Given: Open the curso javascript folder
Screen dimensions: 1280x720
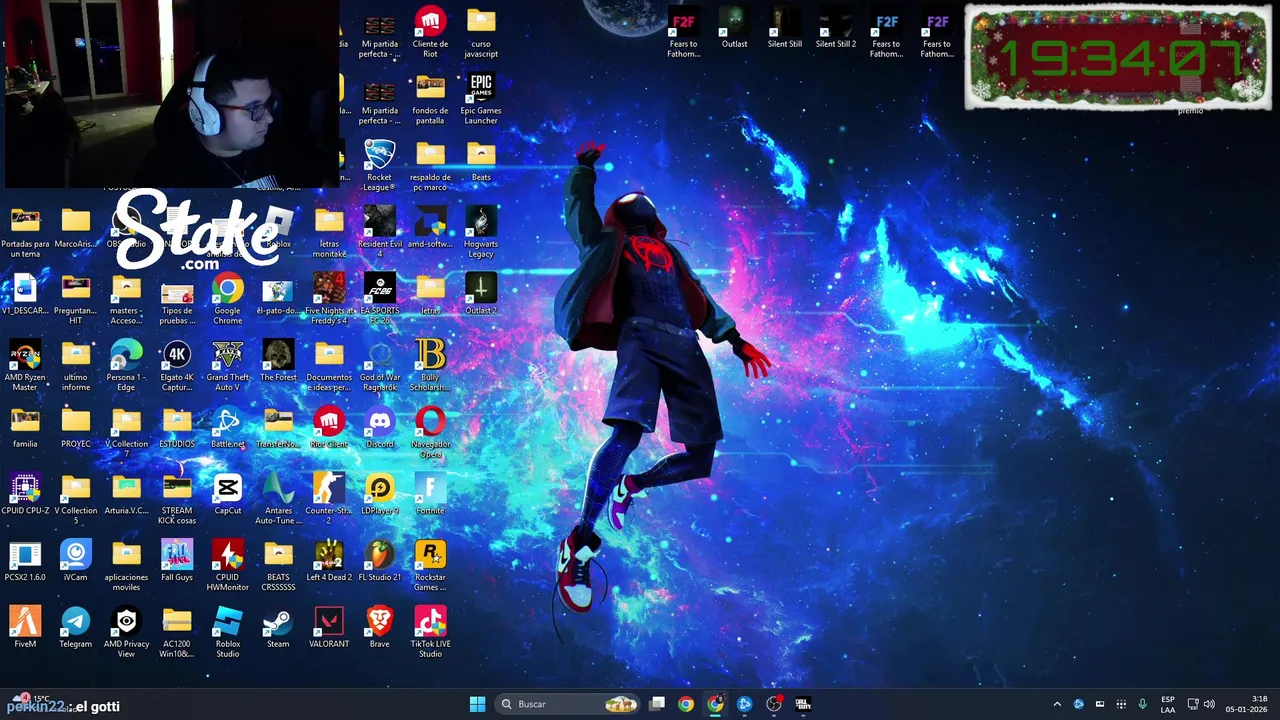Looking at the screenshot, I should tap(481, 21).
